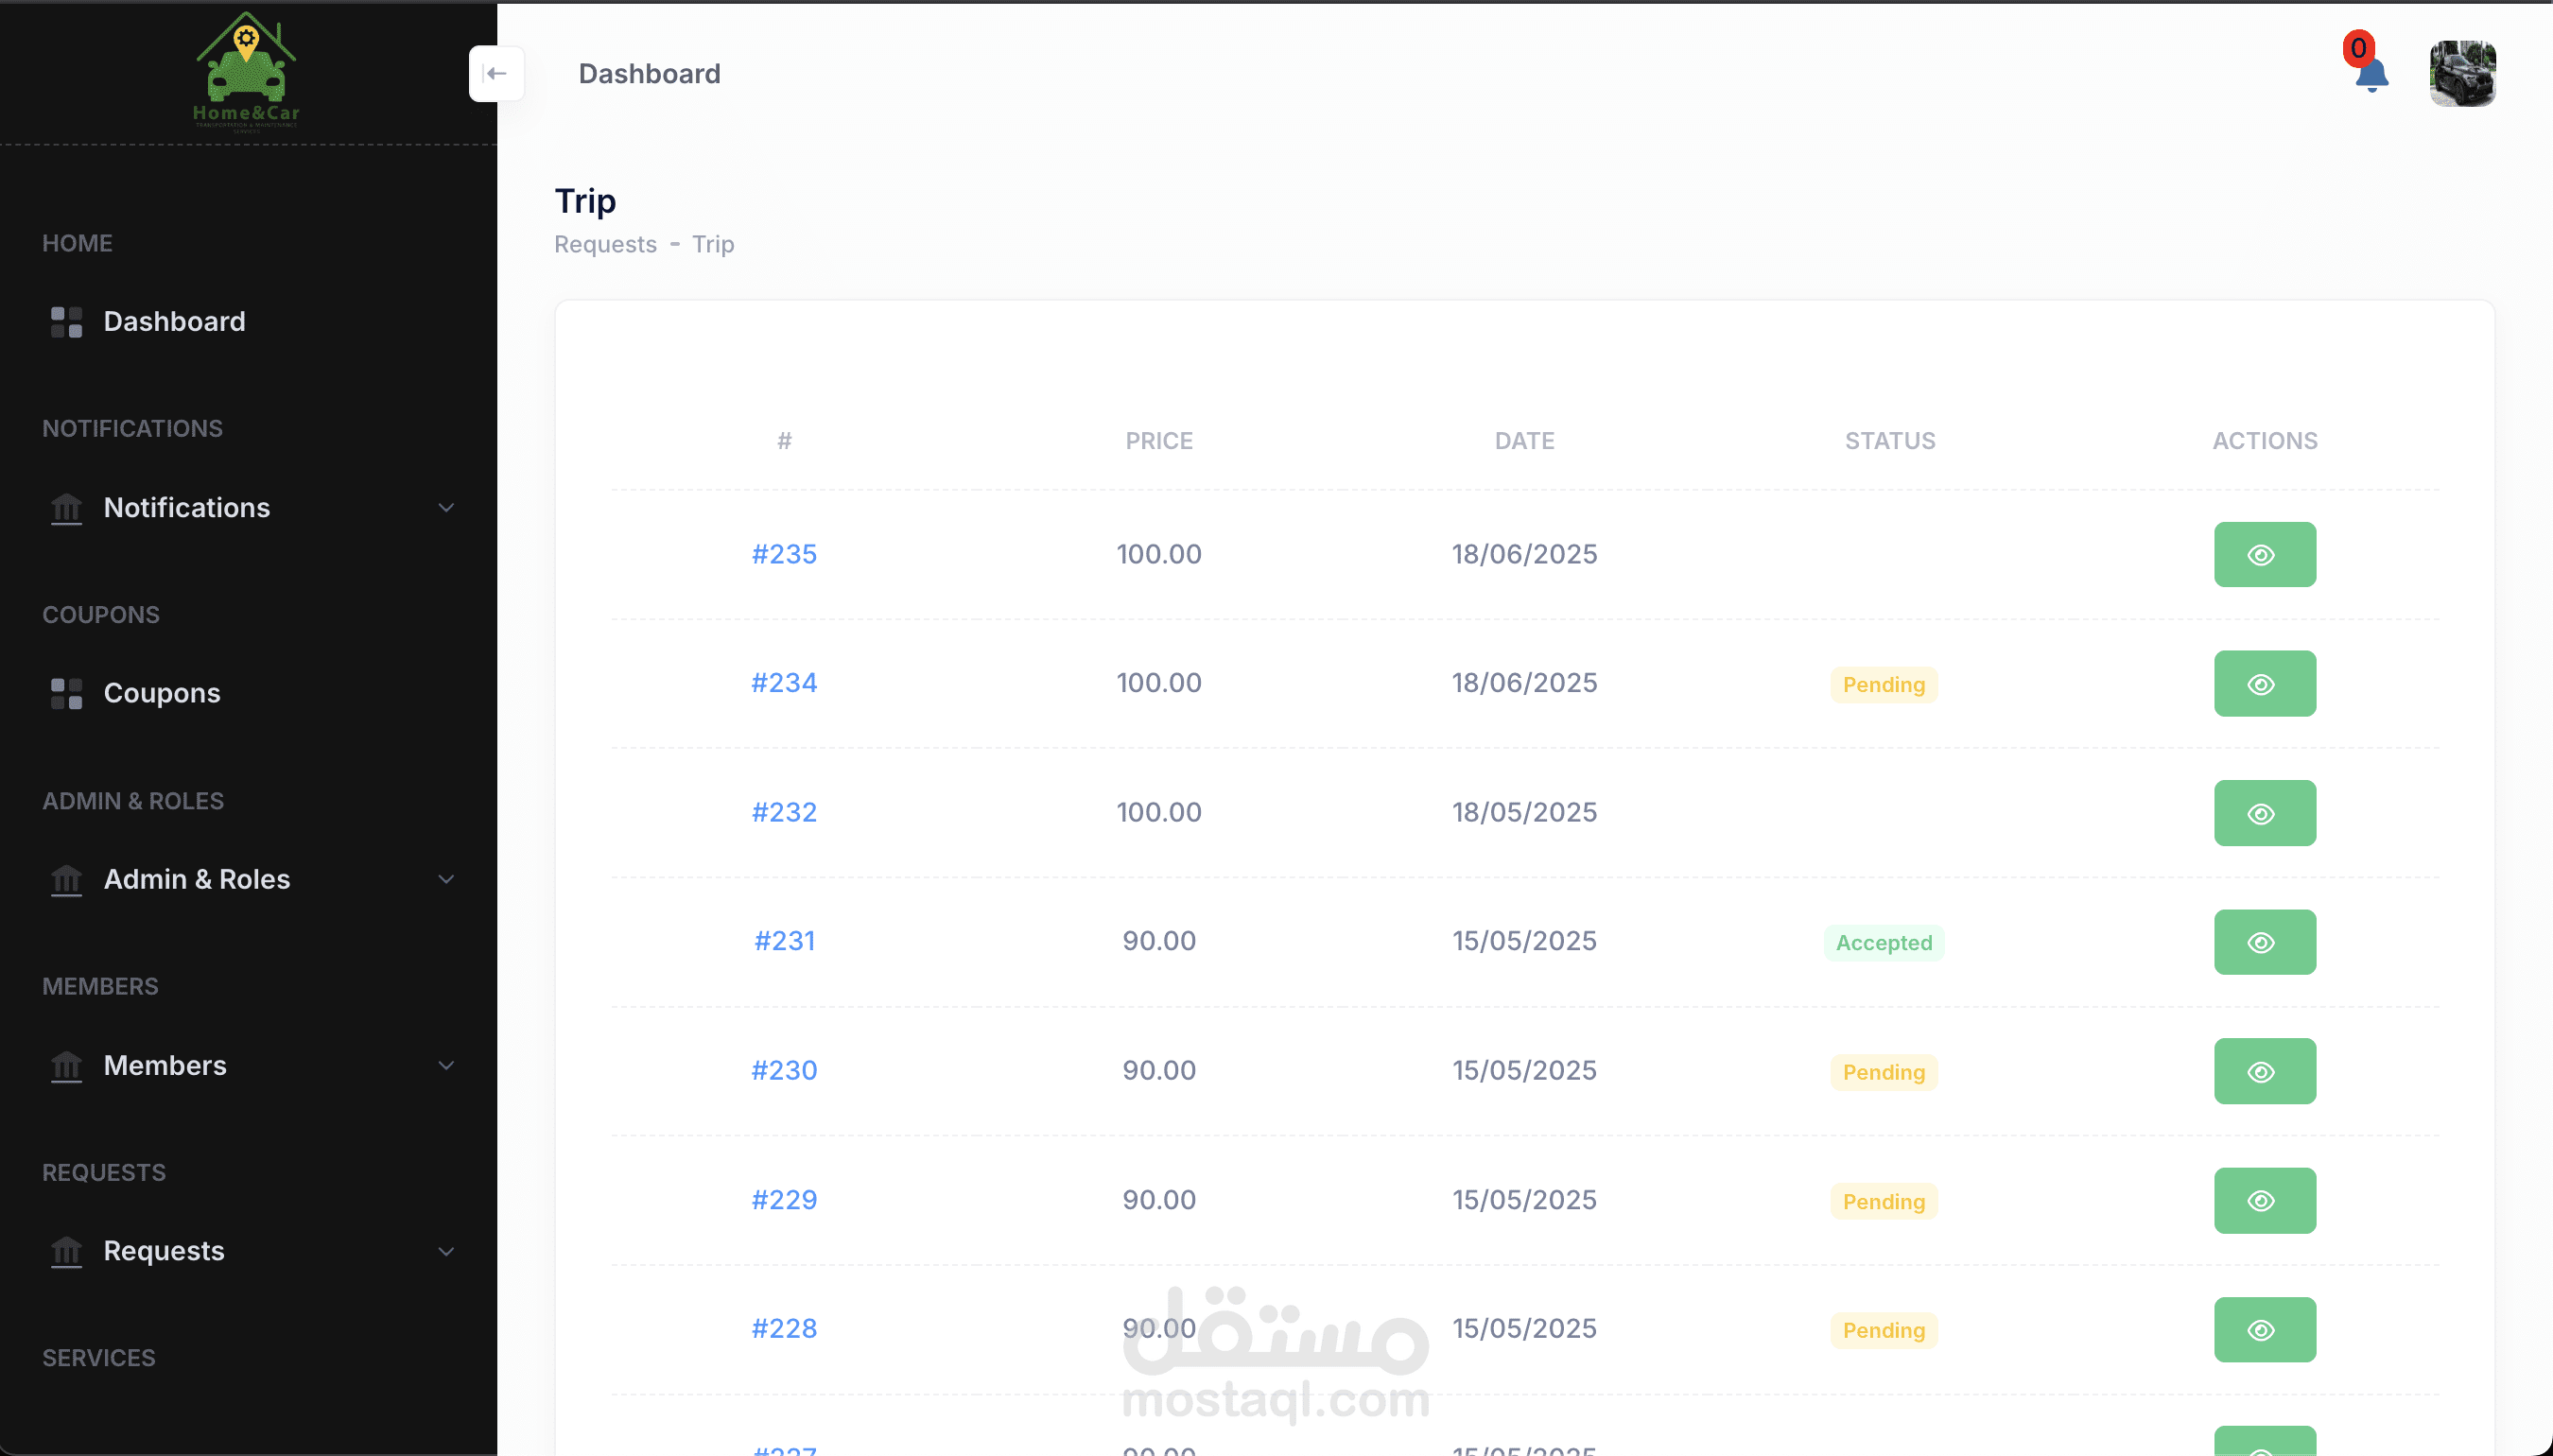Open trip #234 via its link

[783, 683]
